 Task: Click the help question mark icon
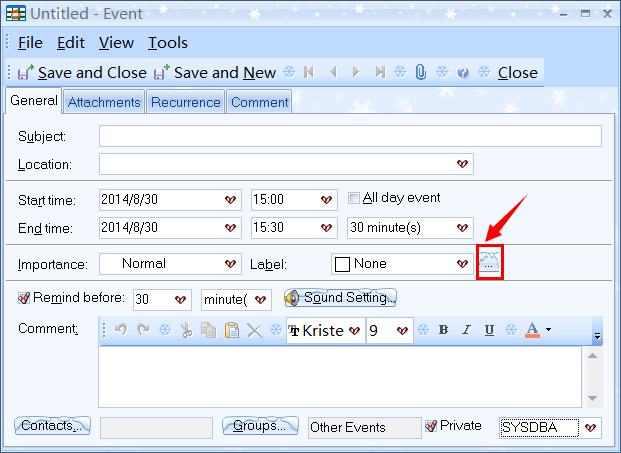click(463, 72)
